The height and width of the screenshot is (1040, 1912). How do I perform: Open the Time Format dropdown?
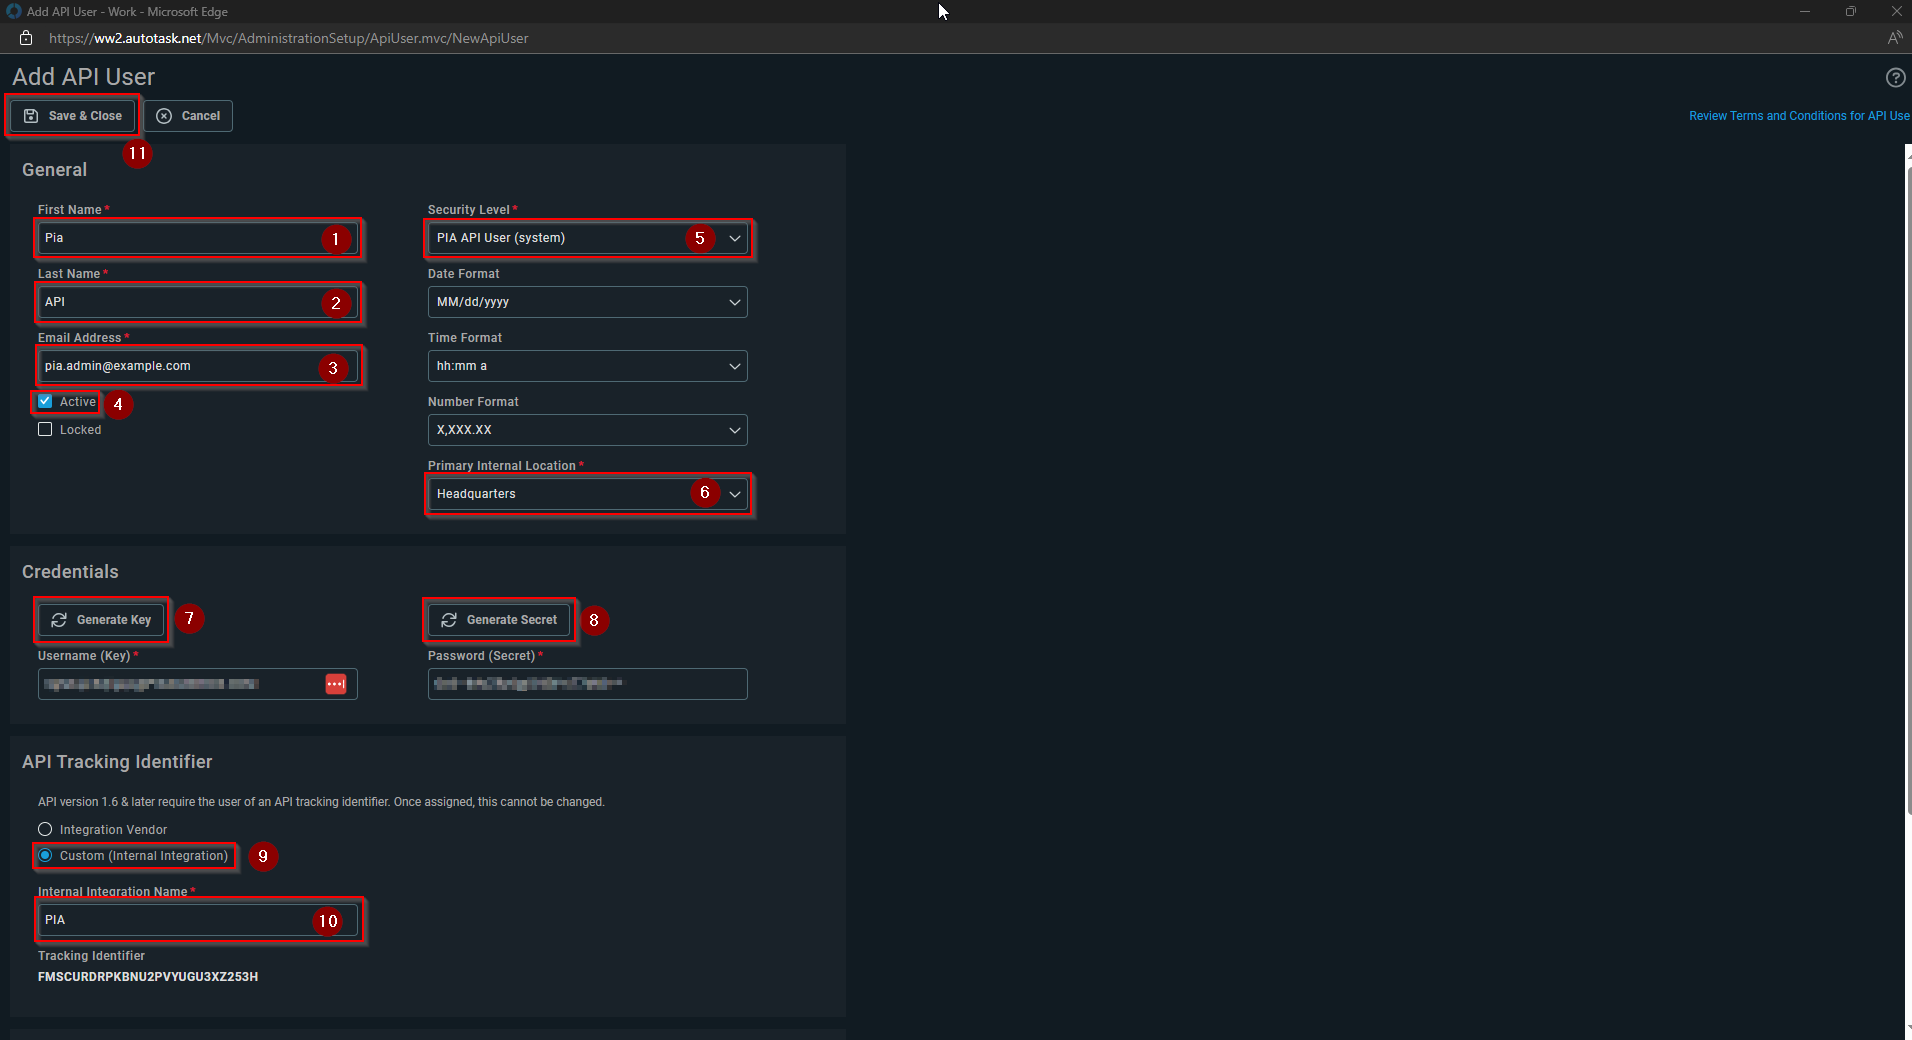588,366
